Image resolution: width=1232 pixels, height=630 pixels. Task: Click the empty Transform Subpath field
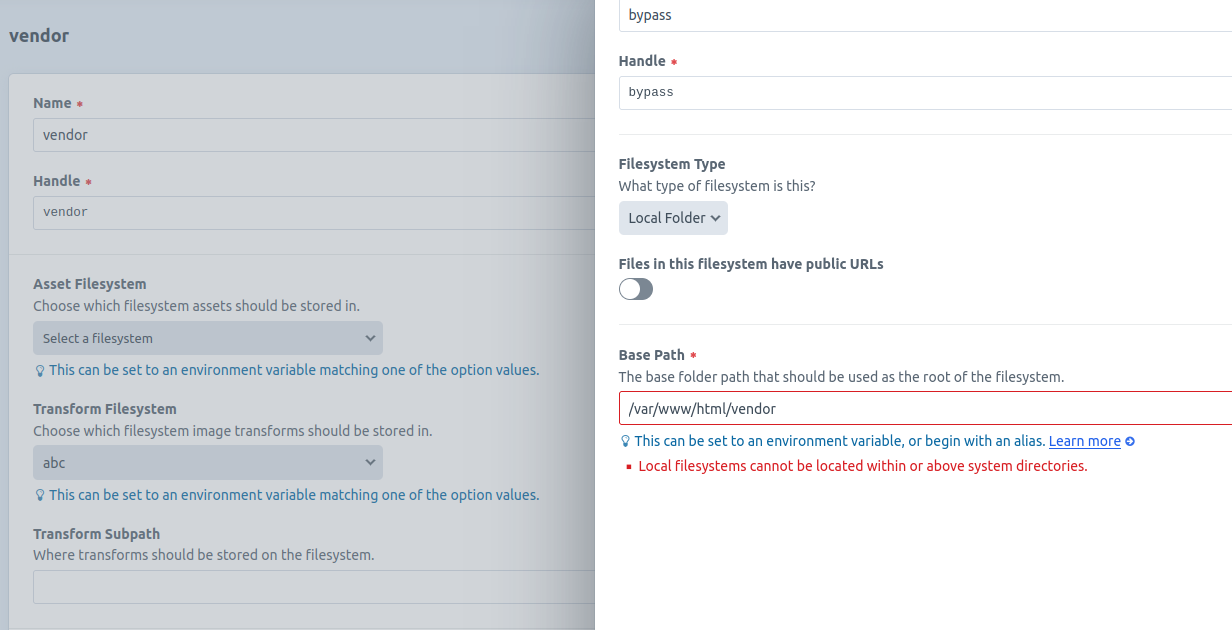pyautogui.click(x=314, y=587)
